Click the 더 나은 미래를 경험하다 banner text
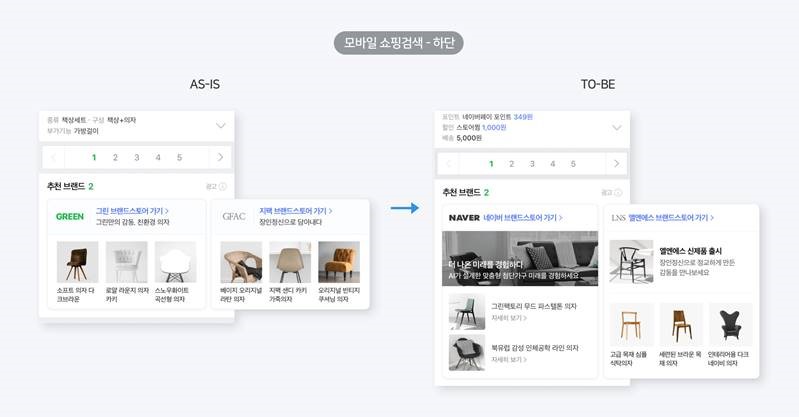Screen dimensions: 799x417 tap(486, 265)
